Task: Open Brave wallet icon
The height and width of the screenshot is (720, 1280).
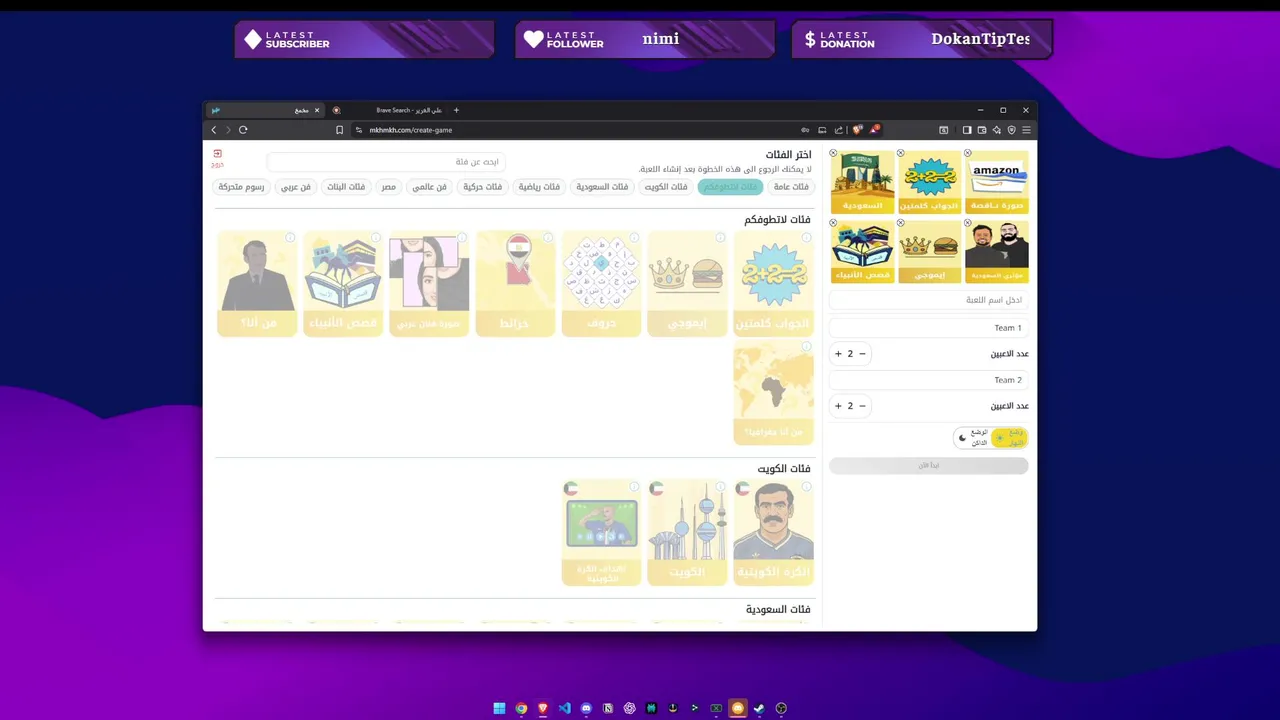Action: click(982, 130)
